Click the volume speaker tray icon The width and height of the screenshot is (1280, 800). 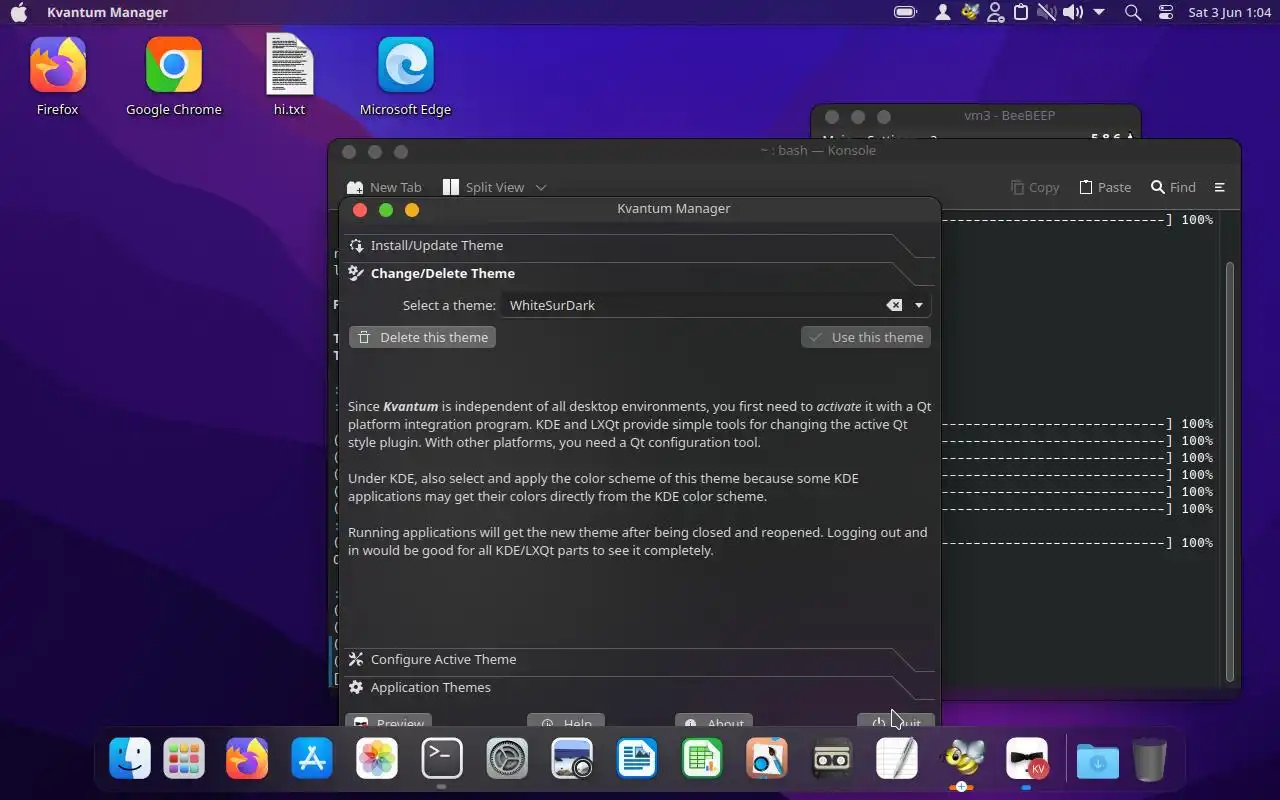coord(1073,13)
